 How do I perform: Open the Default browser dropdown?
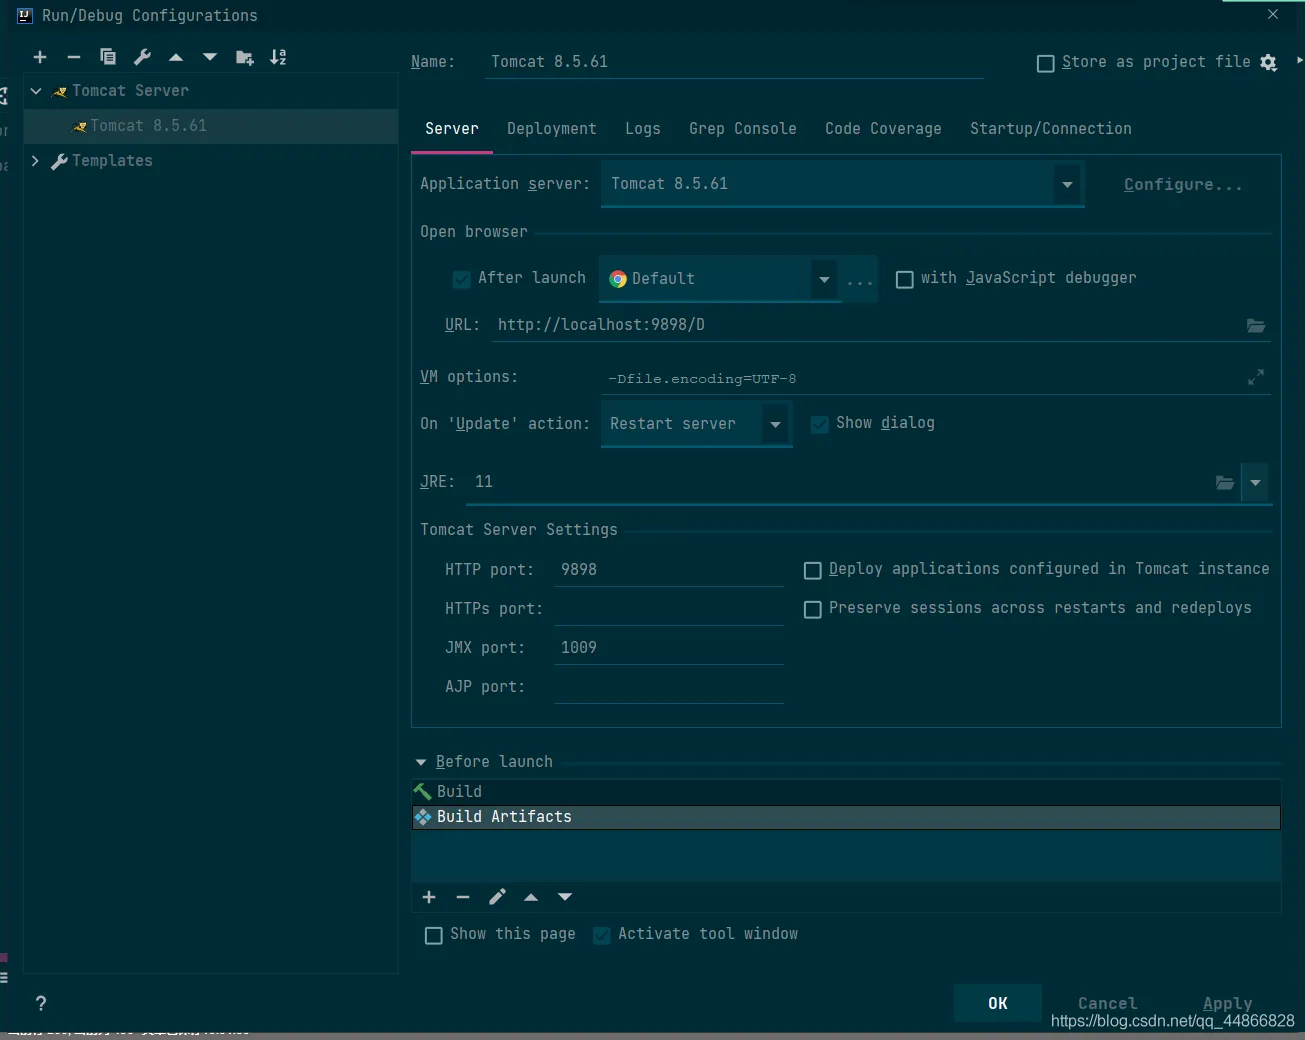click(x=824, y=279)
